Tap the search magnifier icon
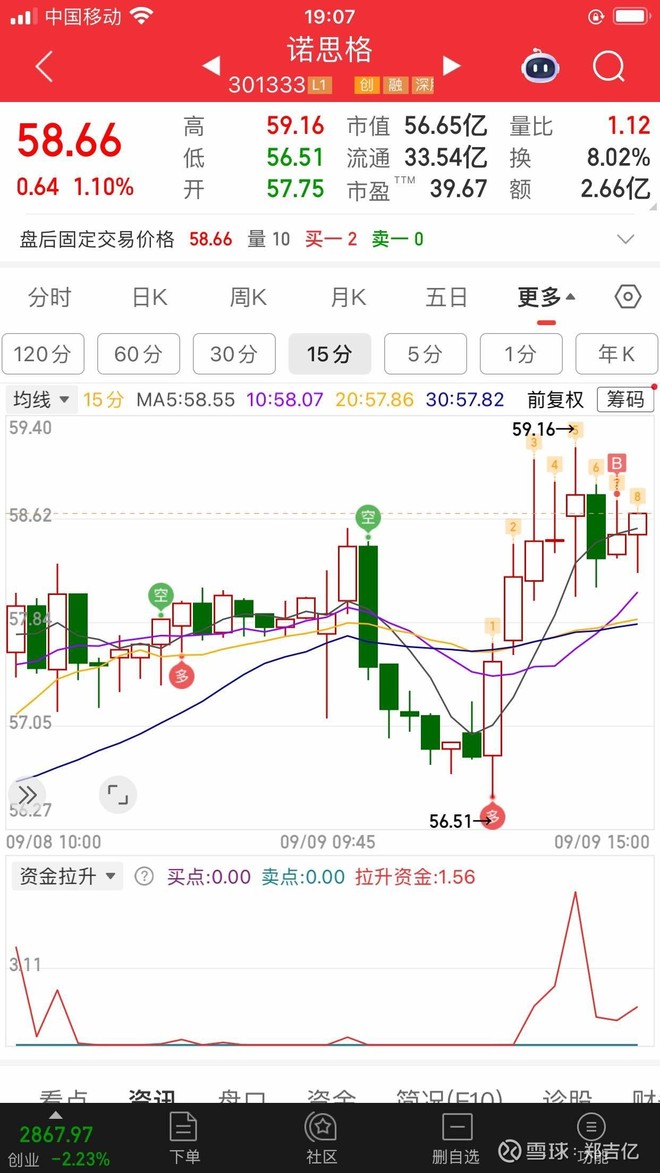Screen dimensions: 660x1173 (608, 67)
